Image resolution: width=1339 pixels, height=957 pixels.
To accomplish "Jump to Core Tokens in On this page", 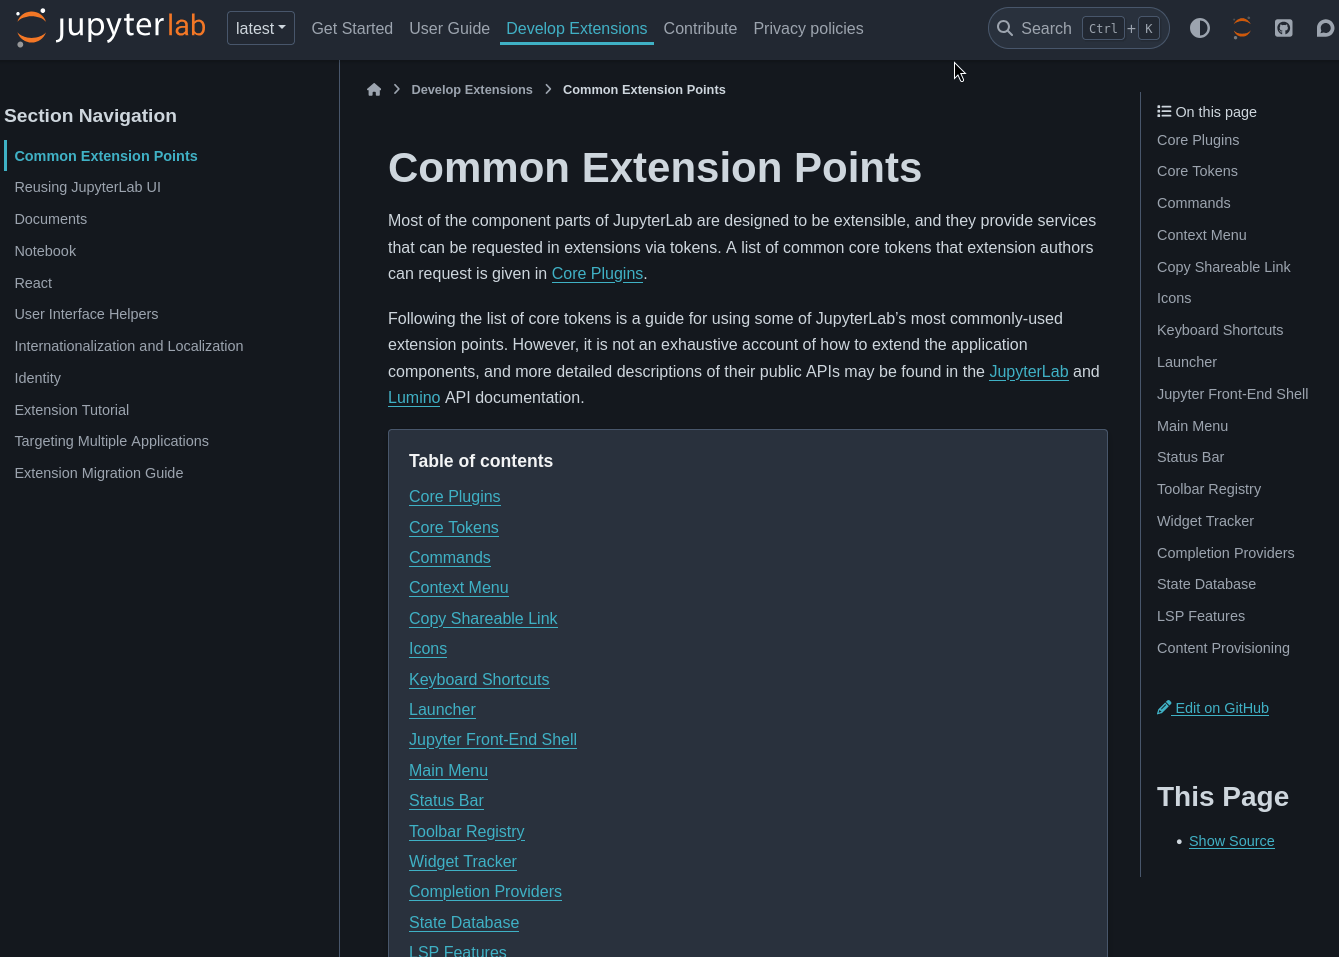I will tap(1197, 171).
